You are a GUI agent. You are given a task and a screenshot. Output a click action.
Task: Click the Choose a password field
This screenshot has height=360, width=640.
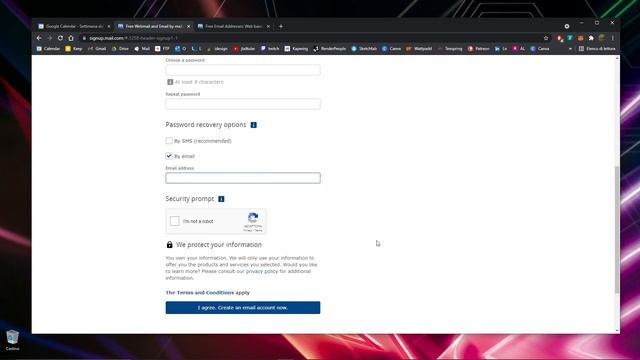pyautogui.click(x=243, y=70)
